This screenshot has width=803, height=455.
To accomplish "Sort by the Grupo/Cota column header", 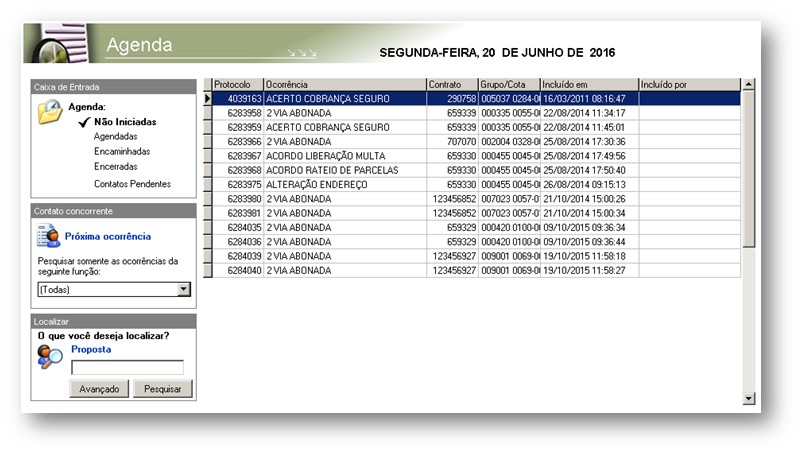I will pos(509,85).
